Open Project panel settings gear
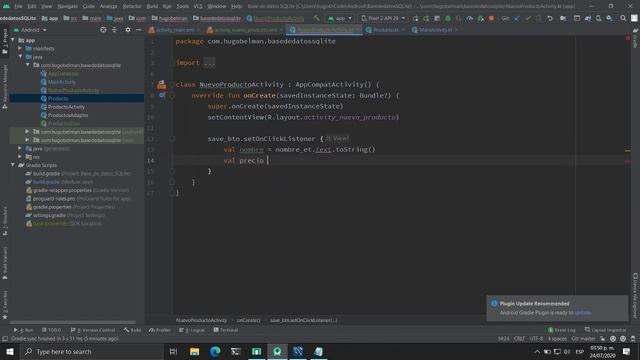This screenshot has width=640, height=360. 128,30
